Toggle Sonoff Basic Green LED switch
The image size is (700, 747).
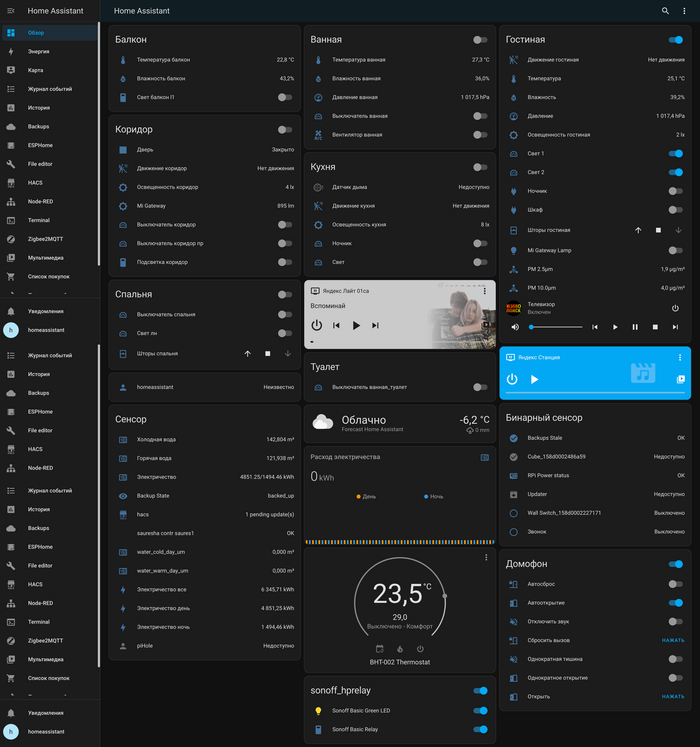(480, 711)
